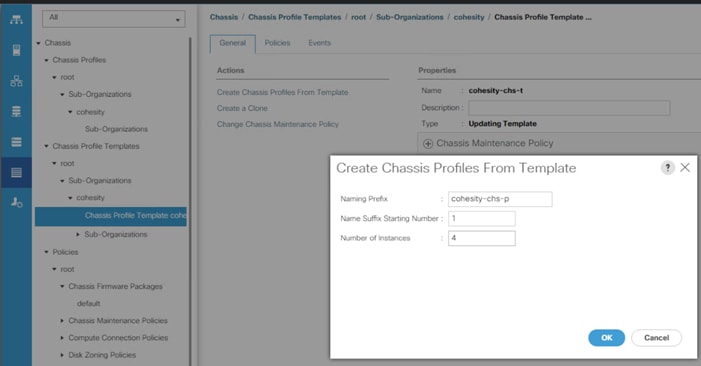Image resolution: width=701 pixels, height=366 pixels.
Task: Click root in the breadcrumb
Action: point(359,17)
